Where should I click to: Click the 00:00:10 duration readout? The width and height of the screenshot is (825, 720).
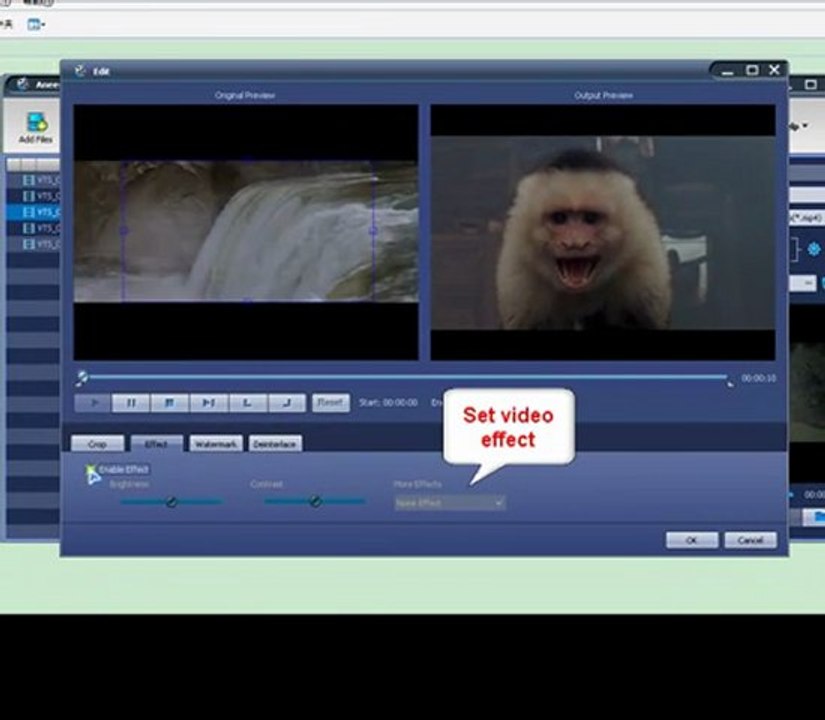pos(759,378)
